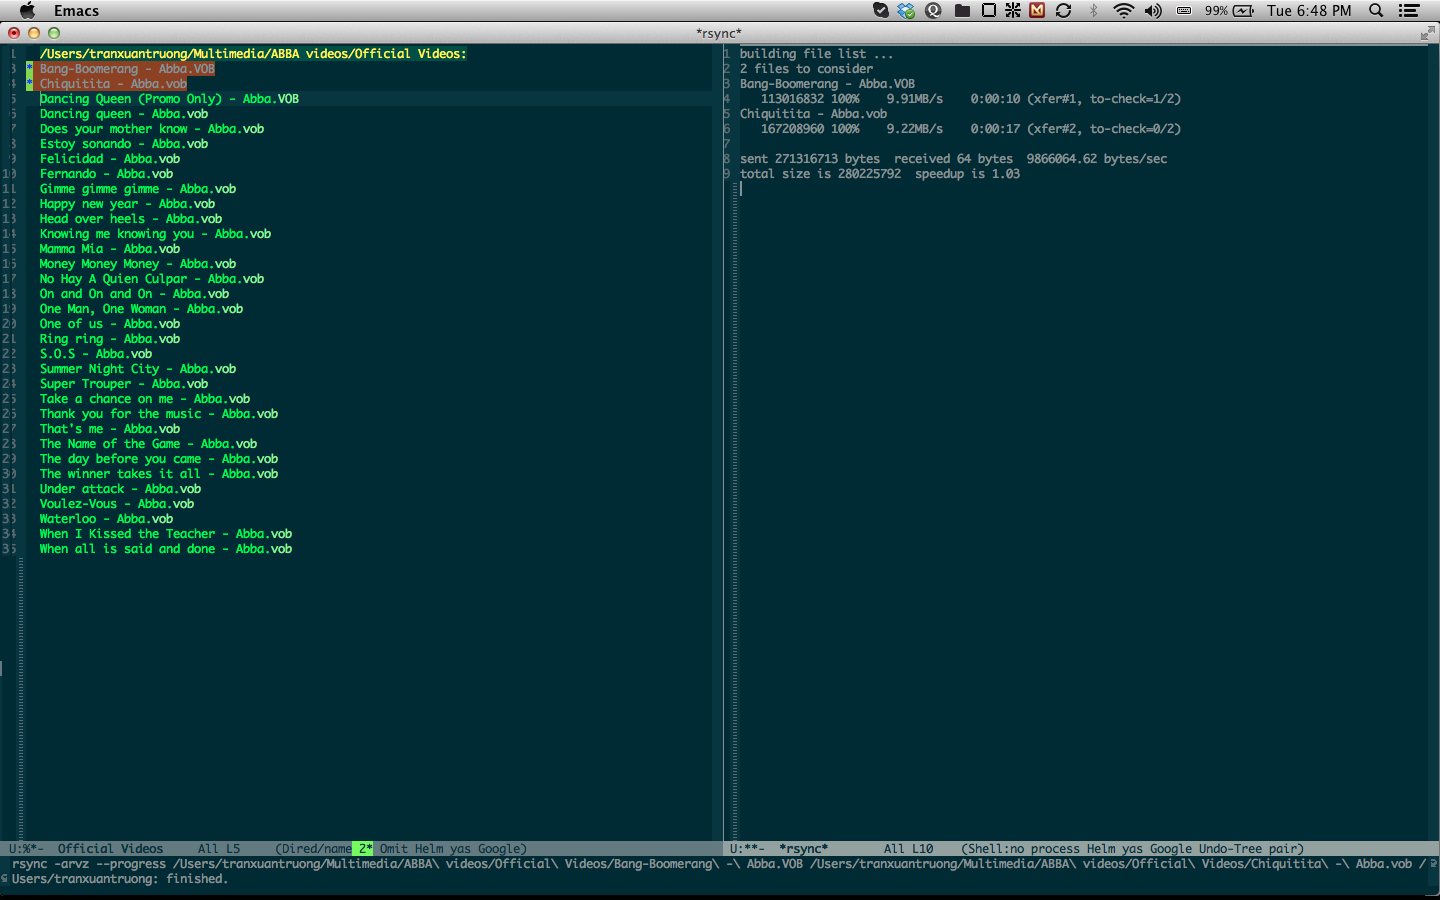The image size is (1440, 900).
Task: Click the keyboard input menu bar icon
Action: pyautogui.click(x=1184, y=10)
